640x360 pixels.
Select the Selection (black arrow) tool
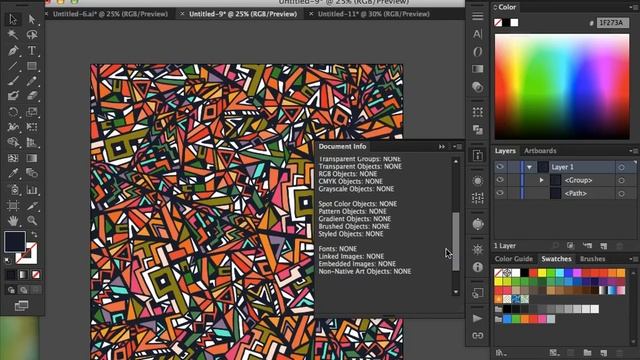tap(13, 19)
